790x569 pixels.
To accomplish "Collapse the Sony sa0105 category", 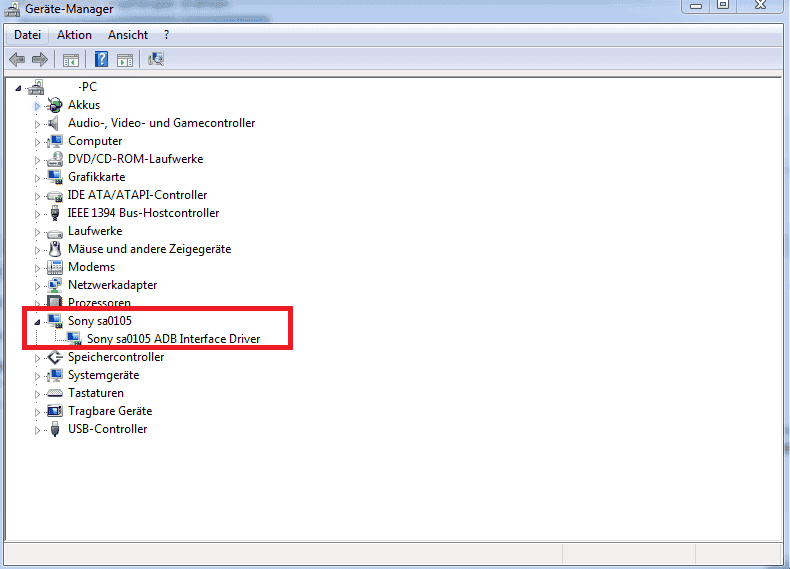I will coord(37,322).
